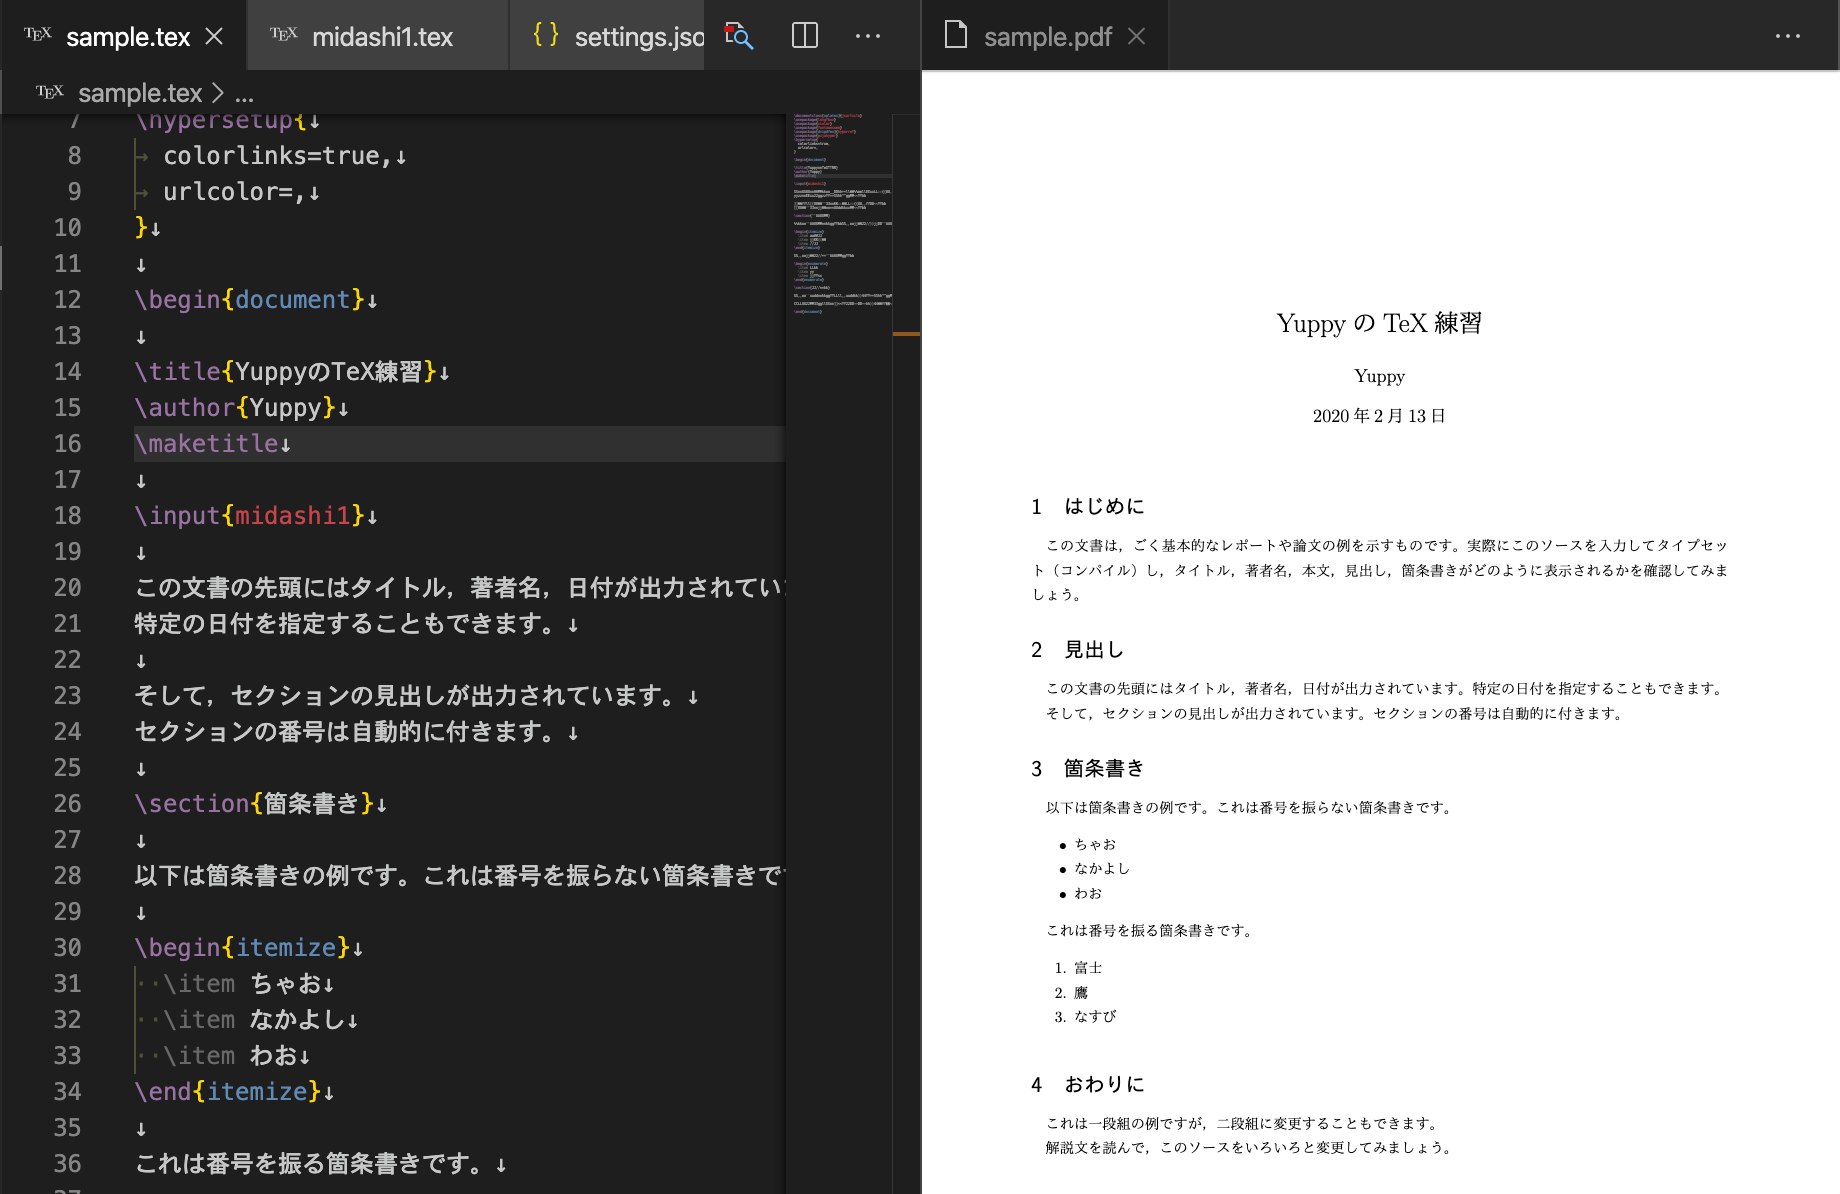The image size is (1840, 1194).
Task: Split the editor using the split icon
Action: pyautogui.click(x=805, y=36)
